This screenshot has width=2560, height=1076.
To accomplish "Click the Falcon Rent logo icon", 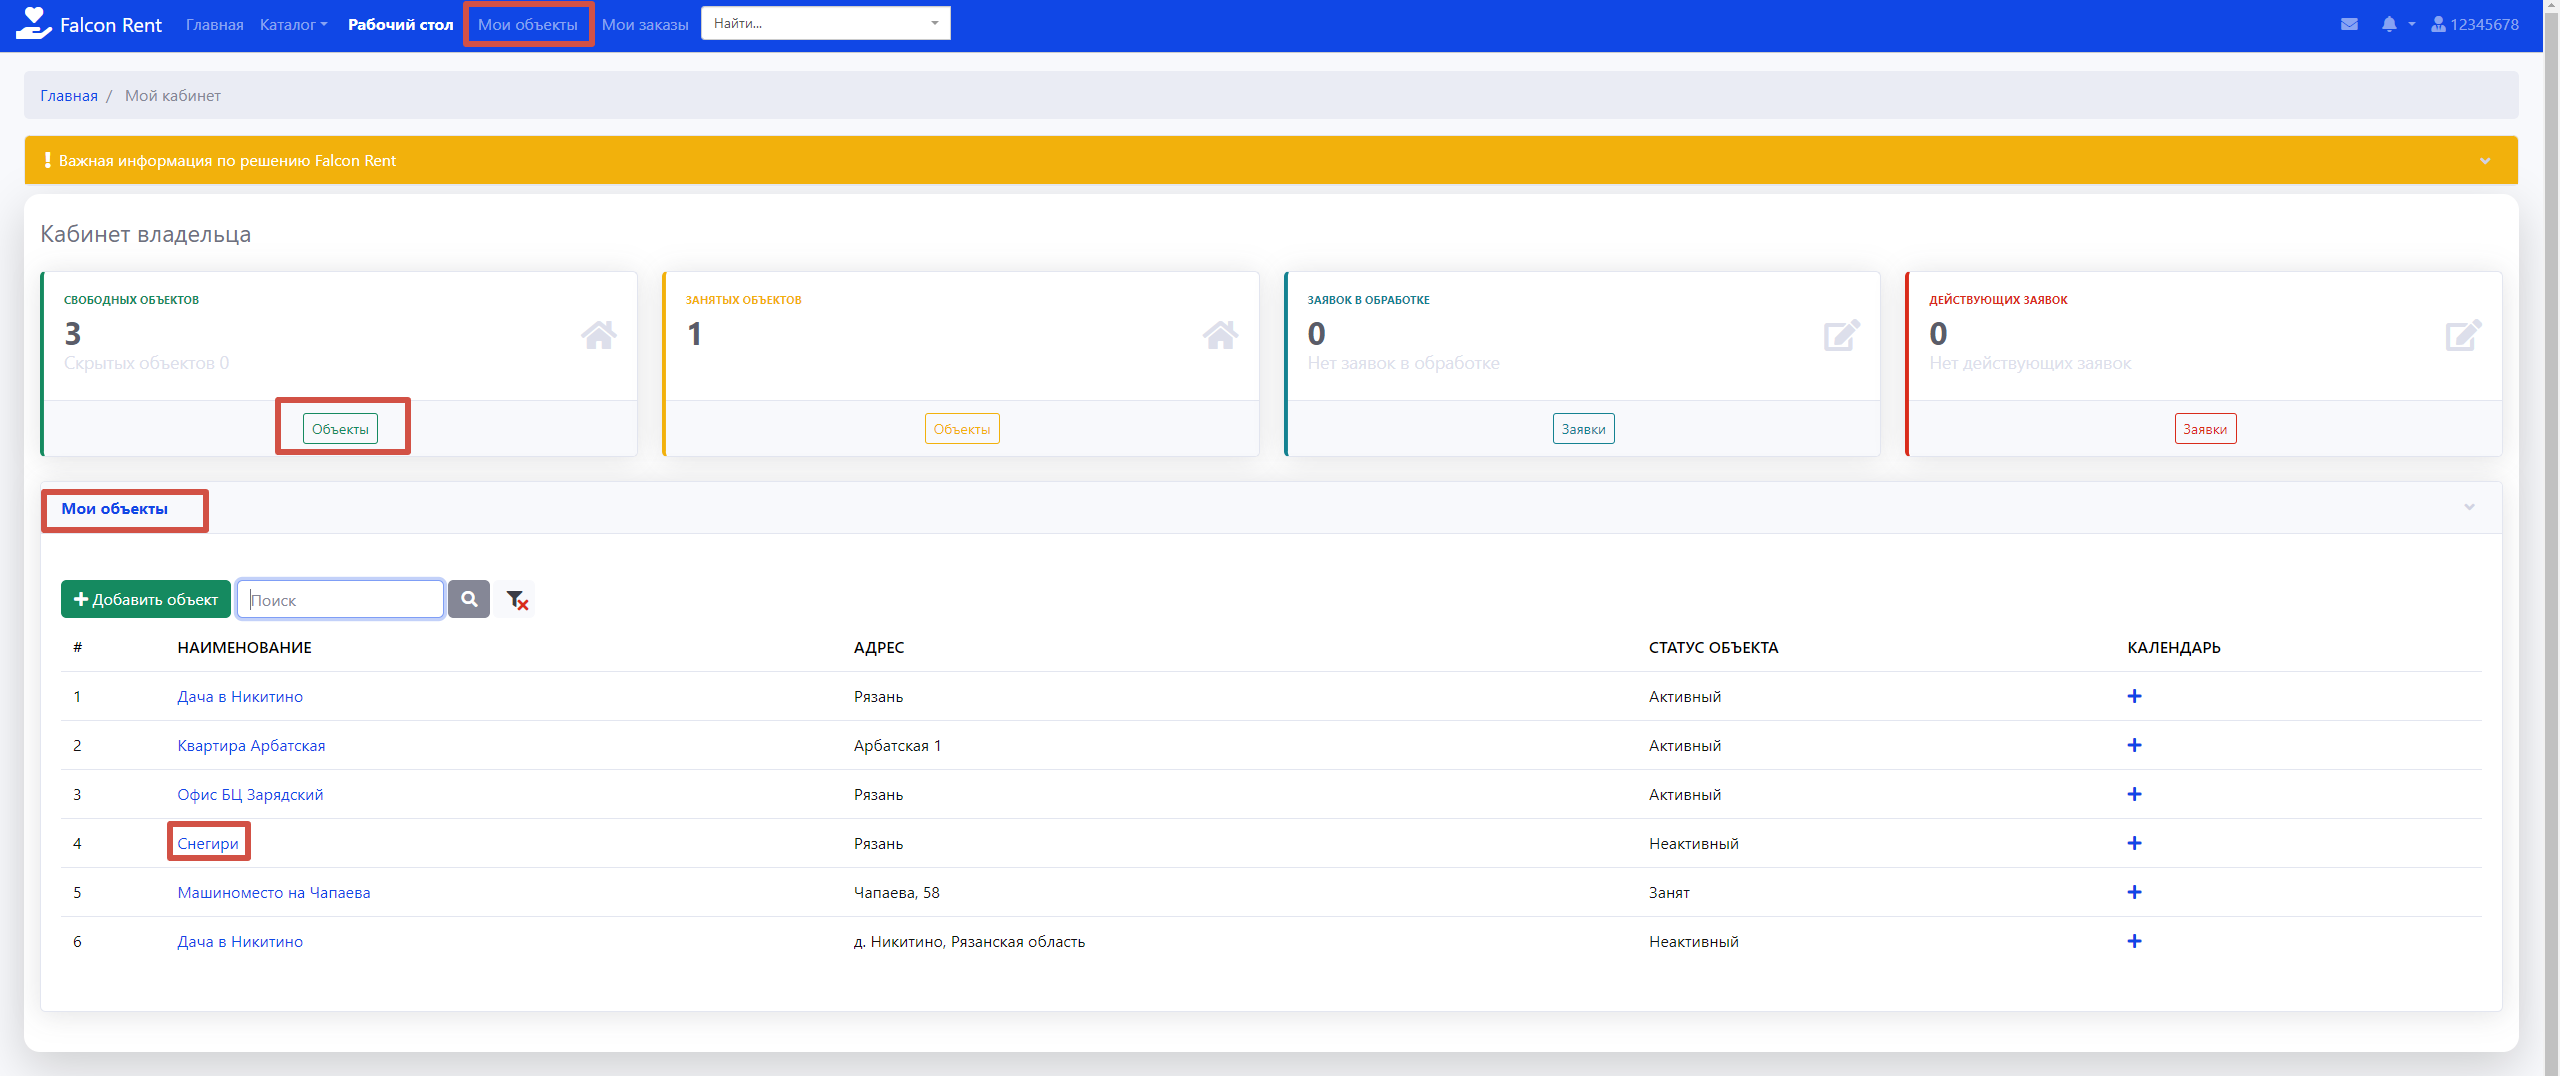I will (x=33, y=23).
